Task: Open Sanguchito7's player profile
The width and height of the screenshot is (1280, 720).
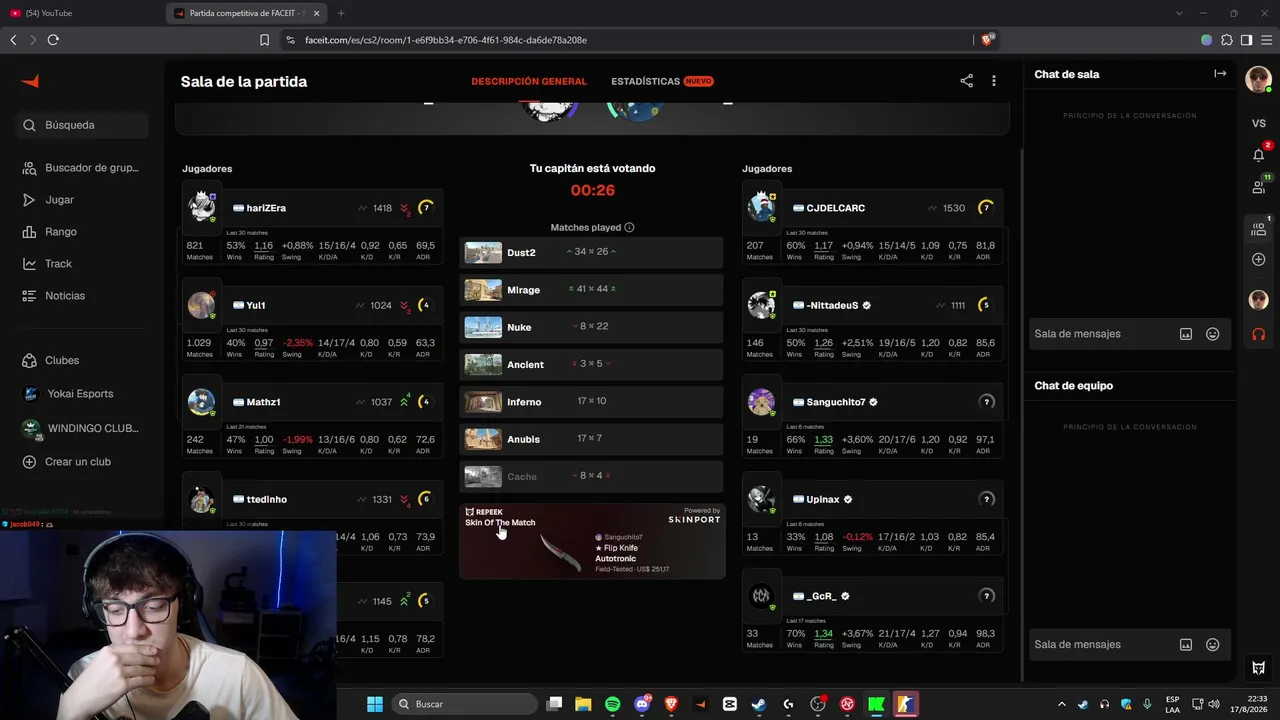Action: pyautogui.click(x=835, y=402)
